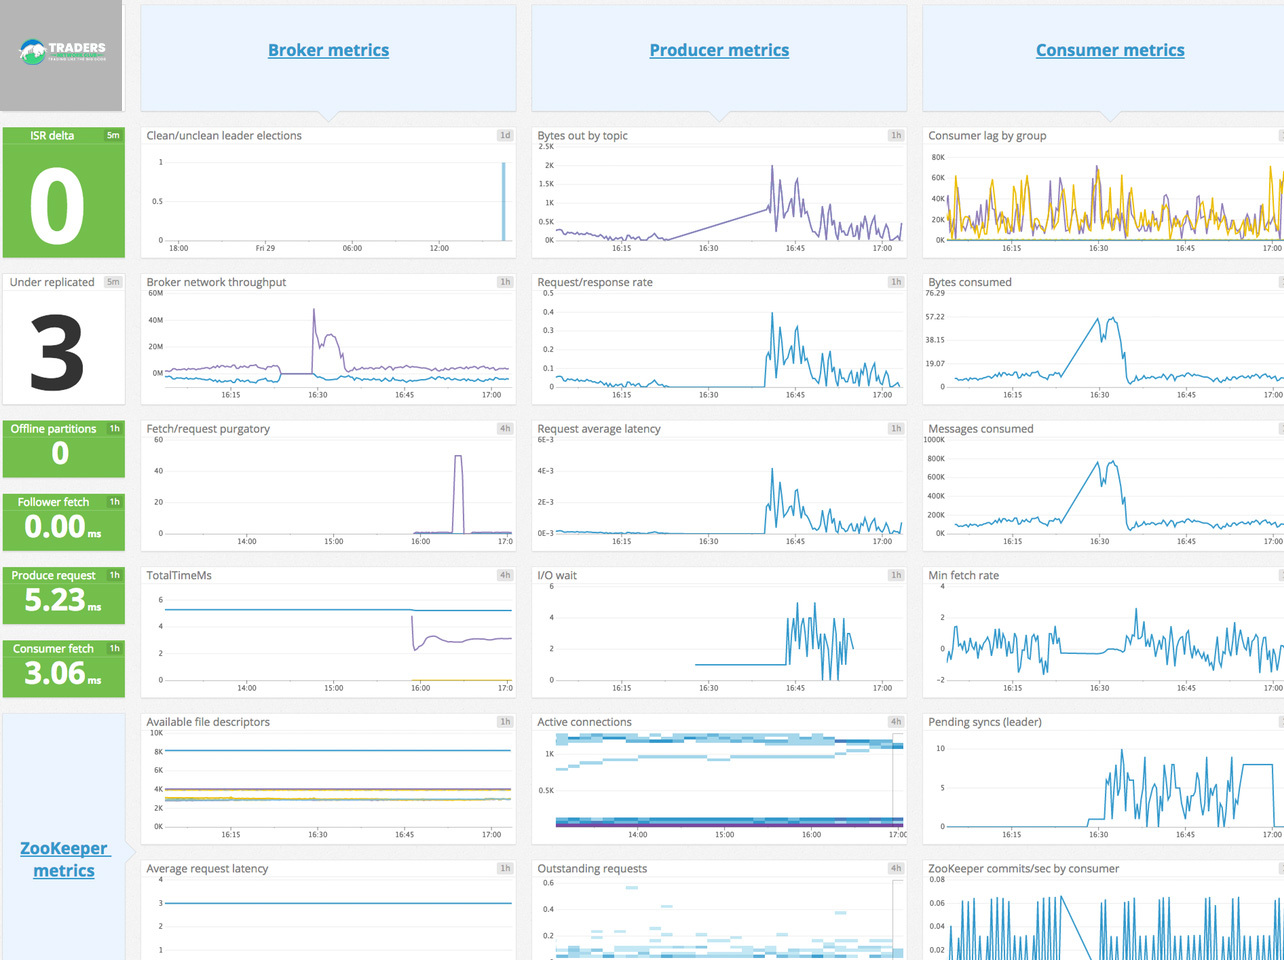Click the 4h badge on TotalTimeMs graph

[505, 576]
